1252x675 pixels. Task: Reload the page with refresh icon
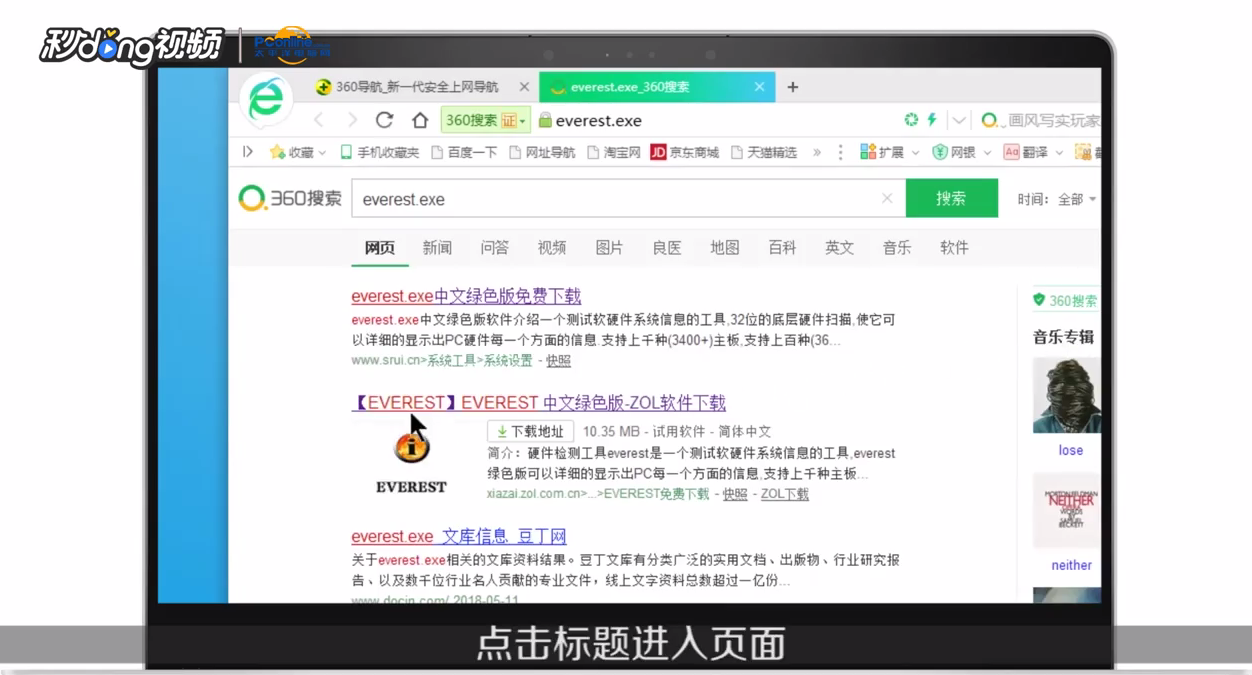coord(384,120)
